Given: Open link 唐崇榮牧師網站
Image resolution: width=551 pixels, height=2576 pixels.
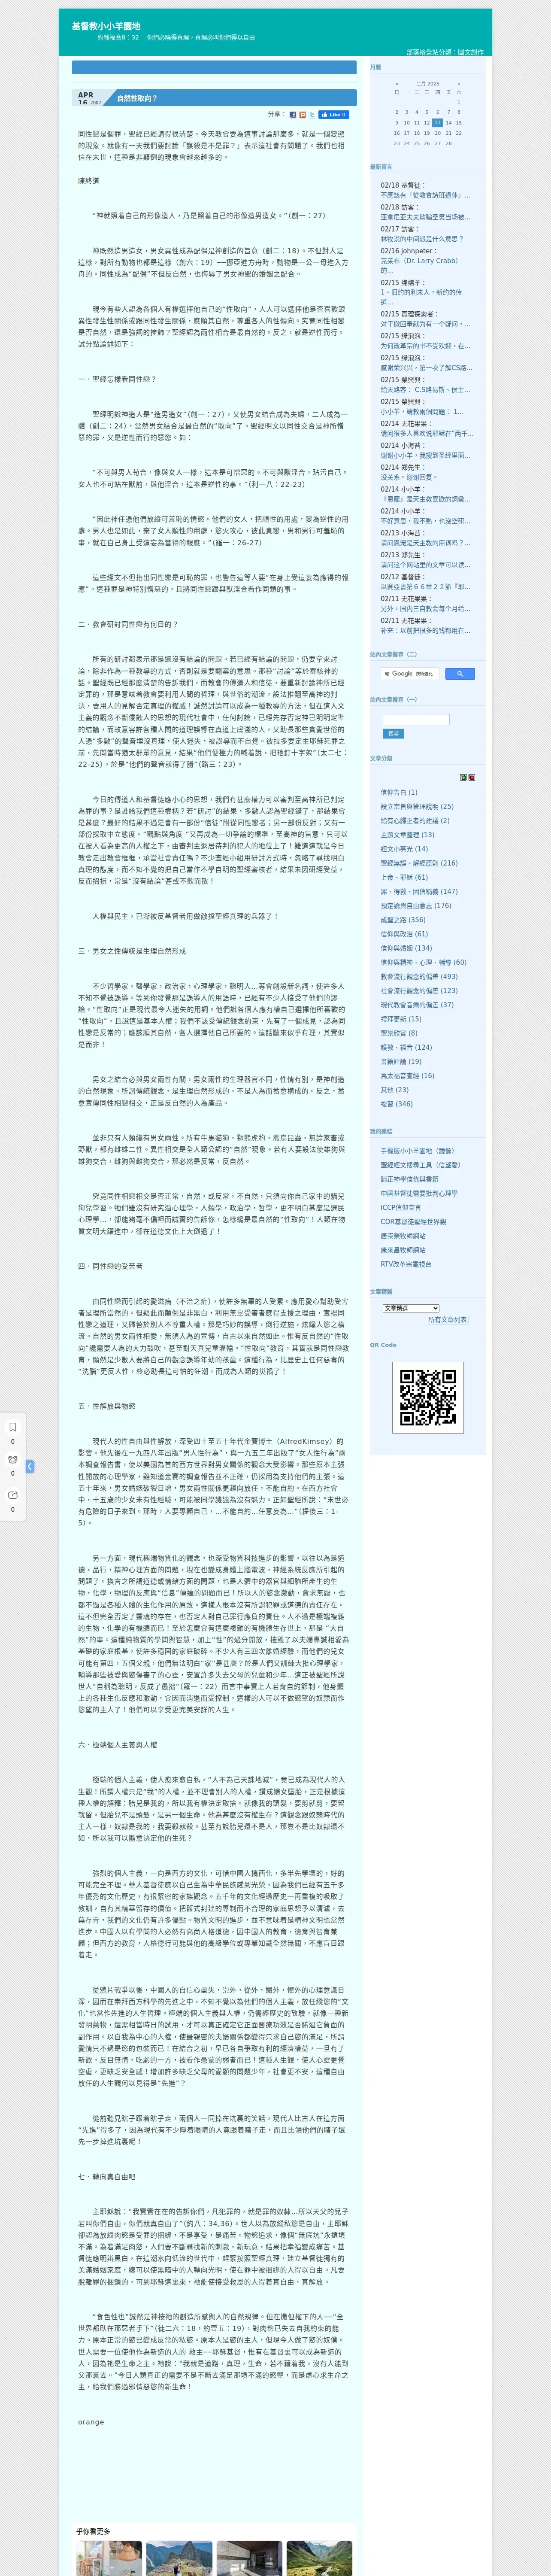Looking at the screenshot, I should tap(402, 1236).
